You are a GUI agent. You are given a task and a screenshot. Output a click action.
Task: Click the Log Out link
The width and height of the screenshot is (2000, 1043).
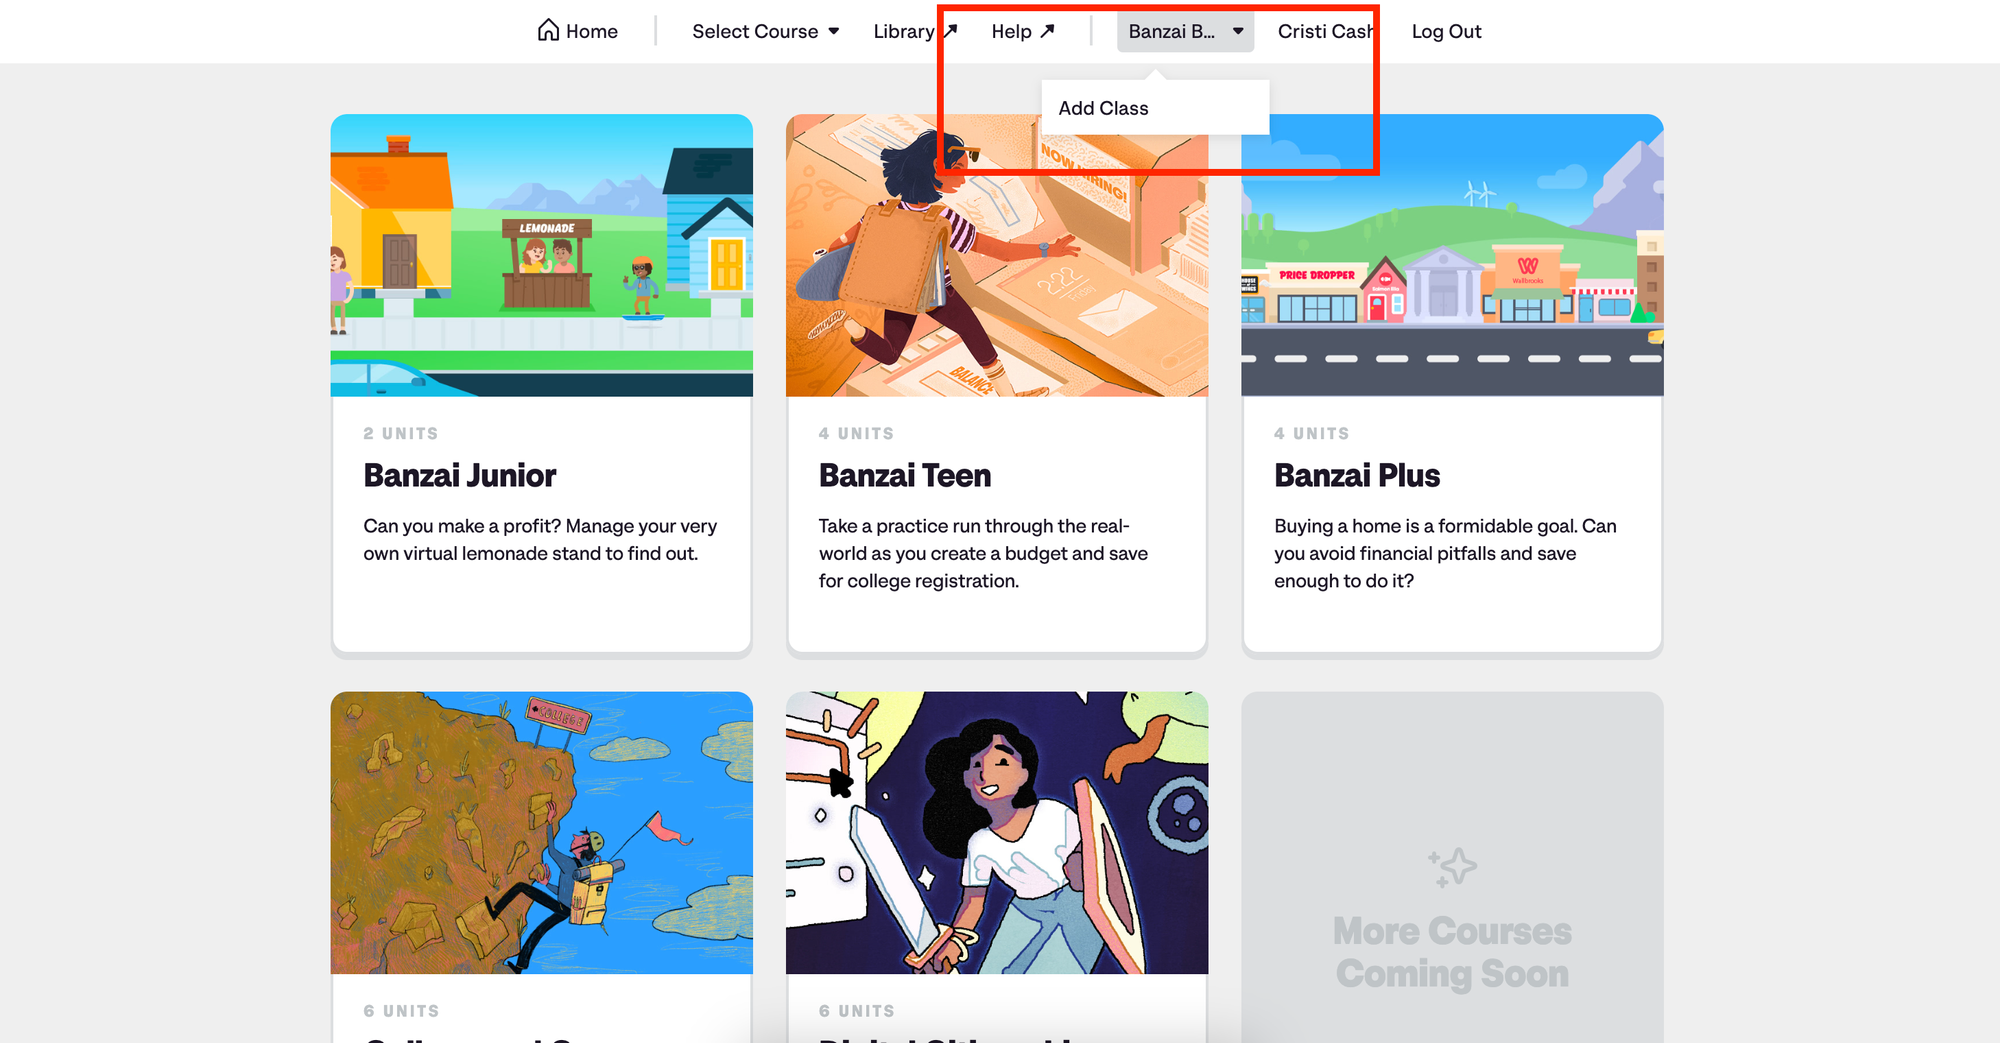1446,31
